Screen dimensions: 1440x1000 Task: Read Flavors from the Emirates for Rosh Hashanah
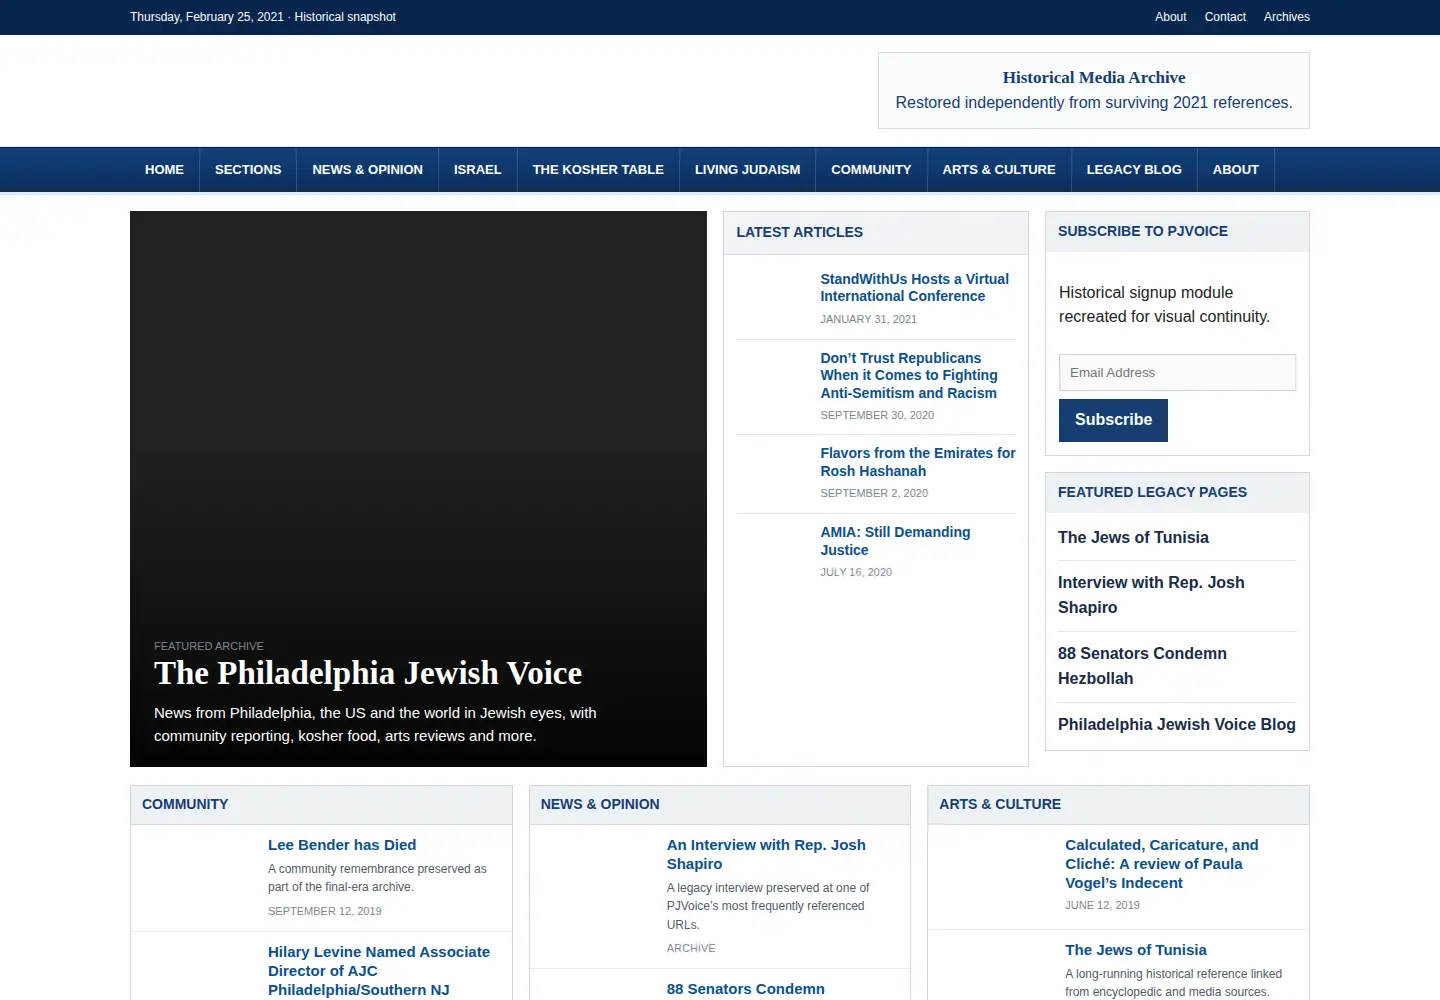tap(917, 462)
